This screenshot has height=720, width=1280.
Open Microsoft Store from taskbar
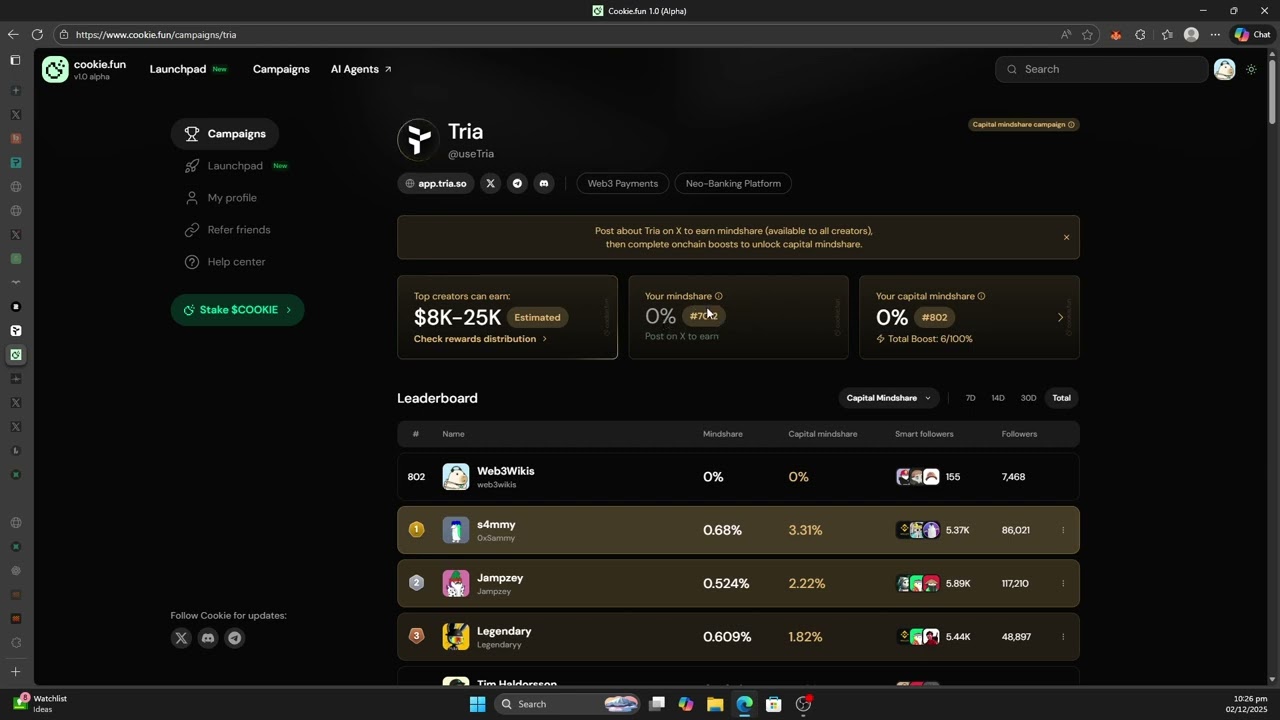click(773, 704)
